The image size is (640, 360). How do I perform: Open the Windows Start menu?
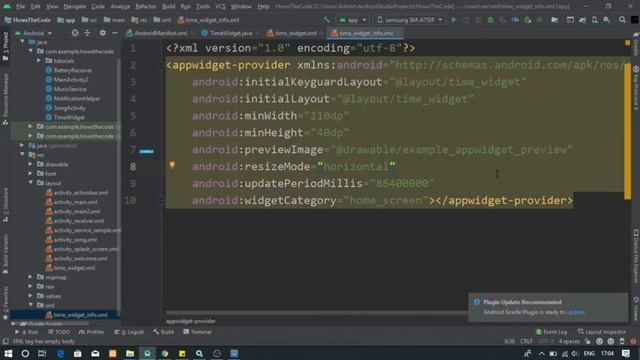pos(8,353)
